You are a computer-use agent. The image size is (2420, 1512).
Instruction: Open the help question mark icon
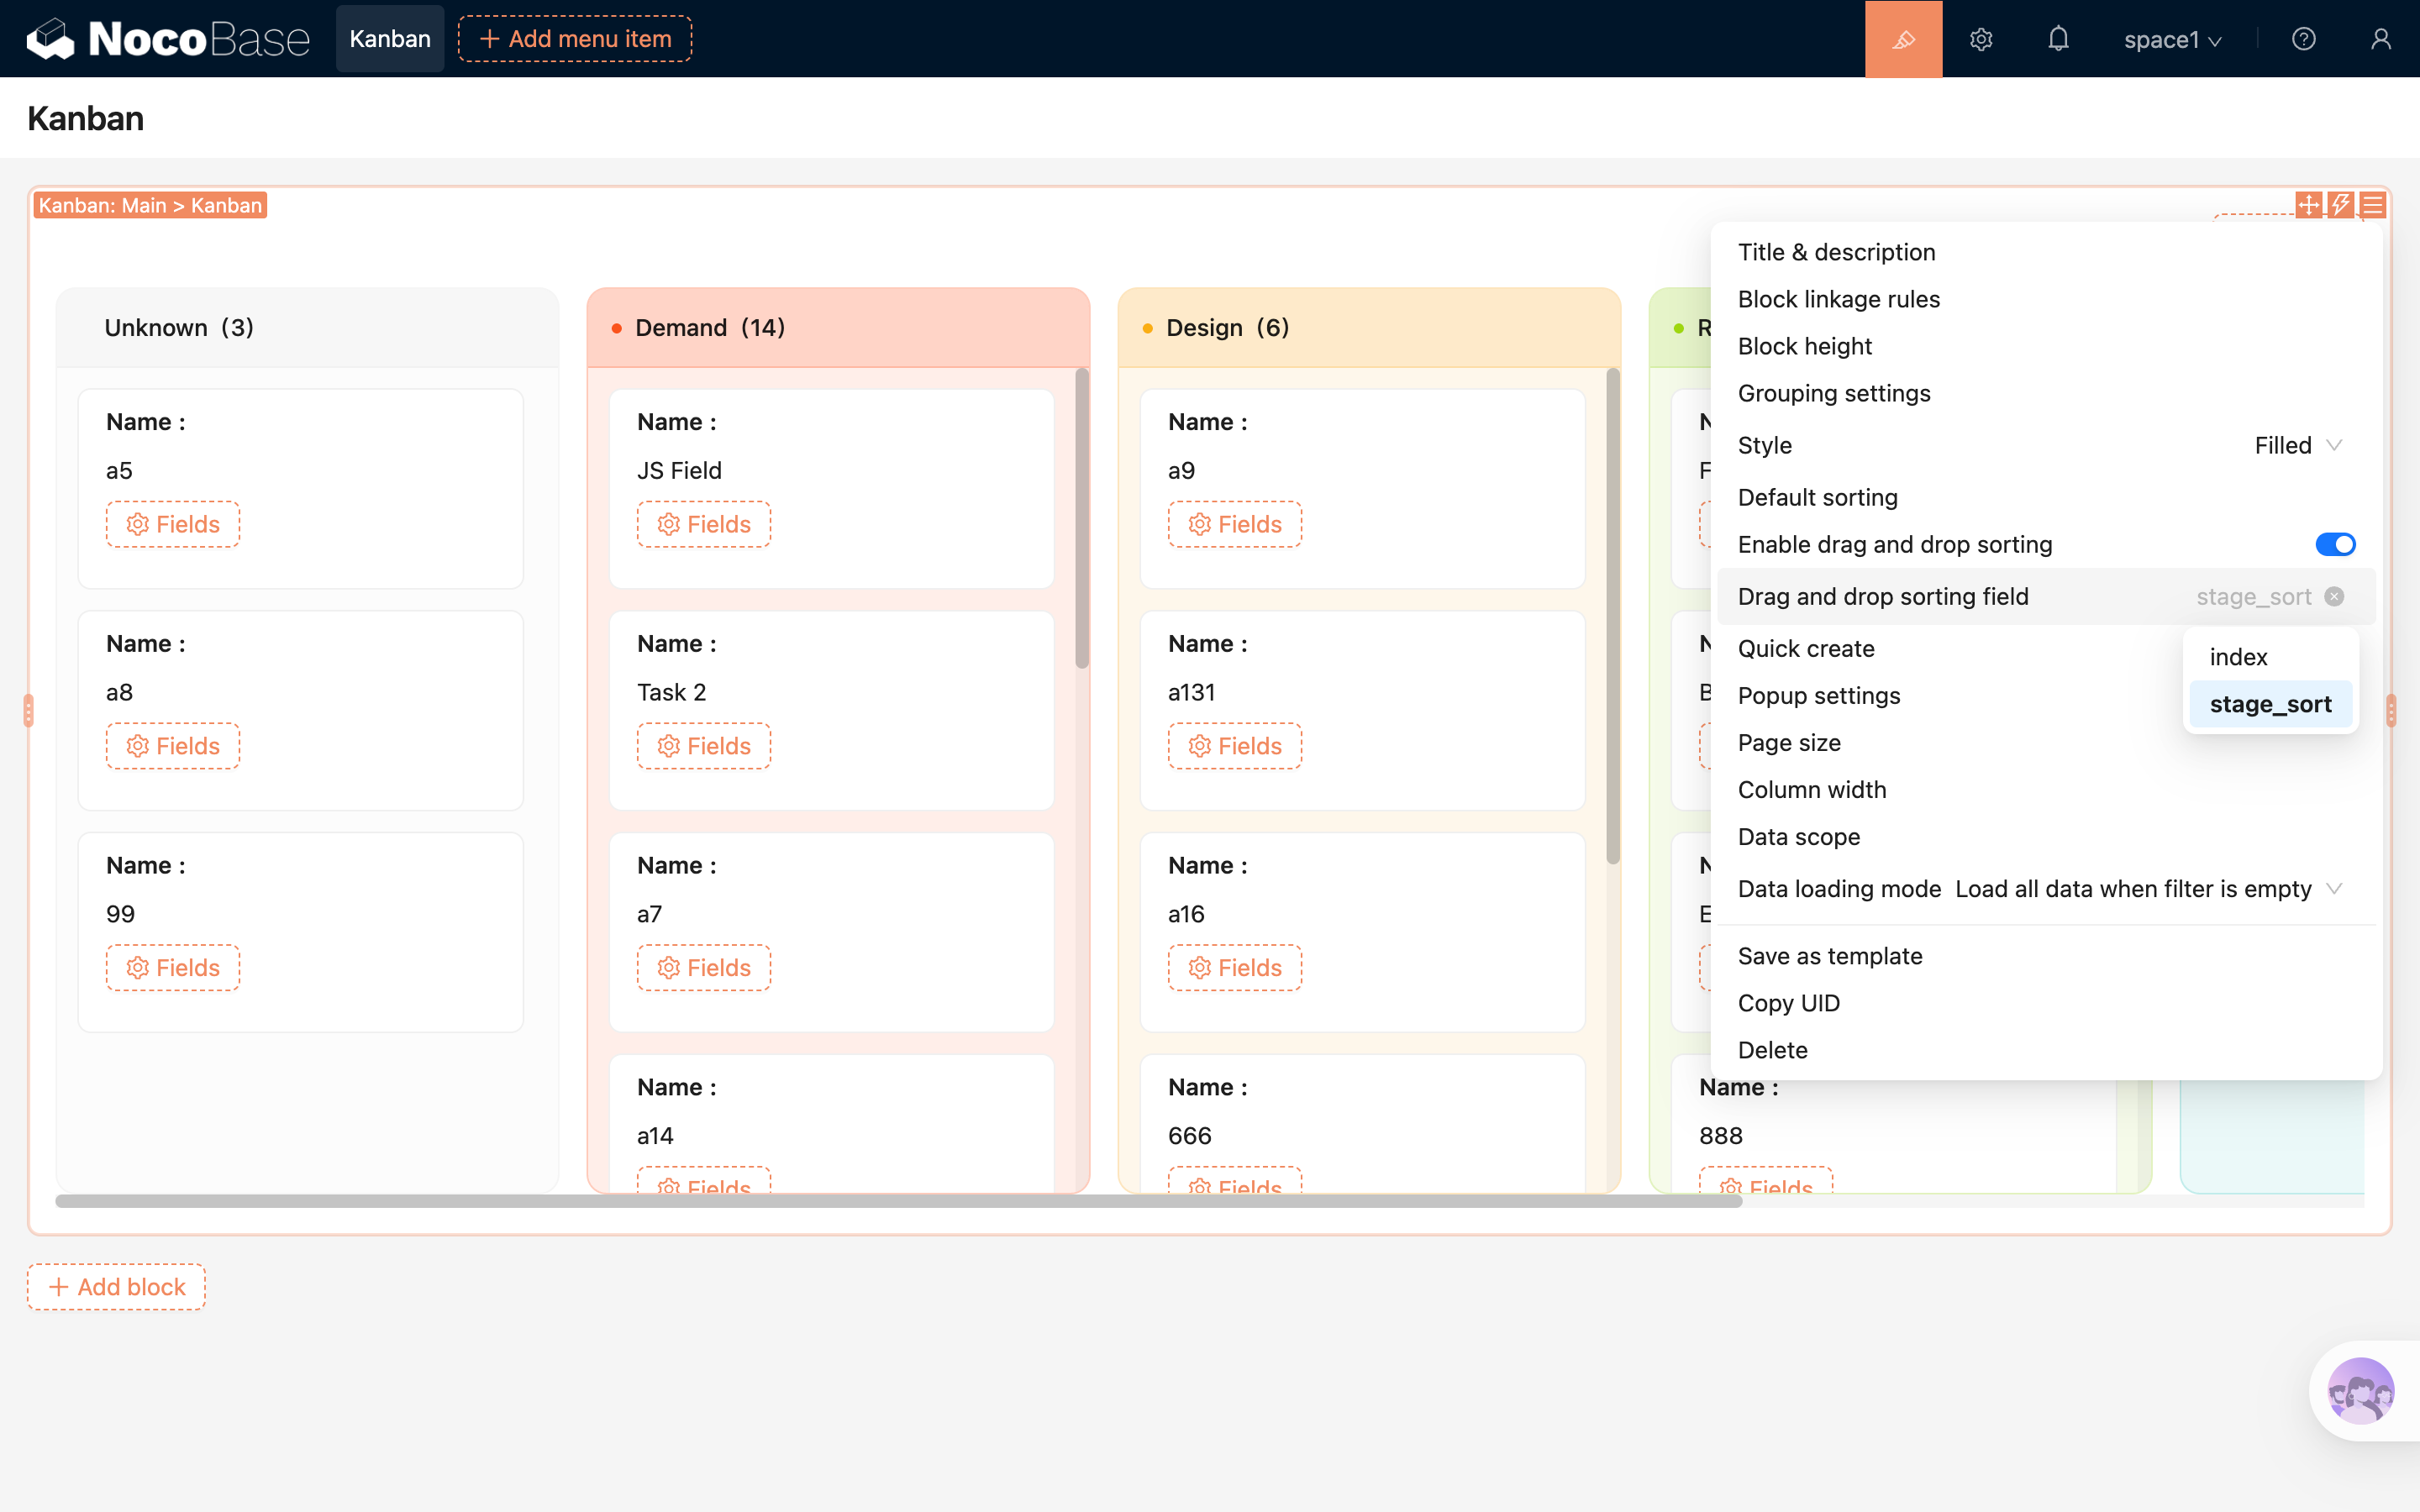click(2303, 39)
